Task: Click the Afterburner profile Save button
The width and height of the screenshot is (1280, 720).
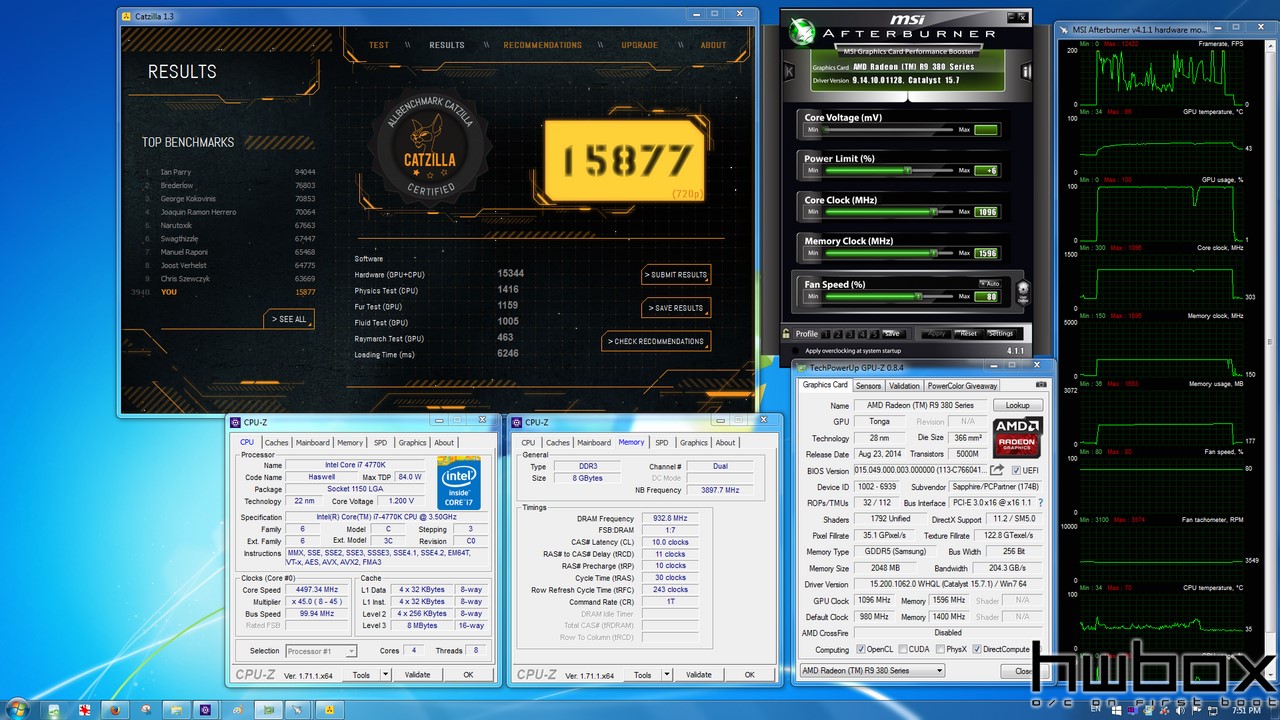Action: coord(892,334)
